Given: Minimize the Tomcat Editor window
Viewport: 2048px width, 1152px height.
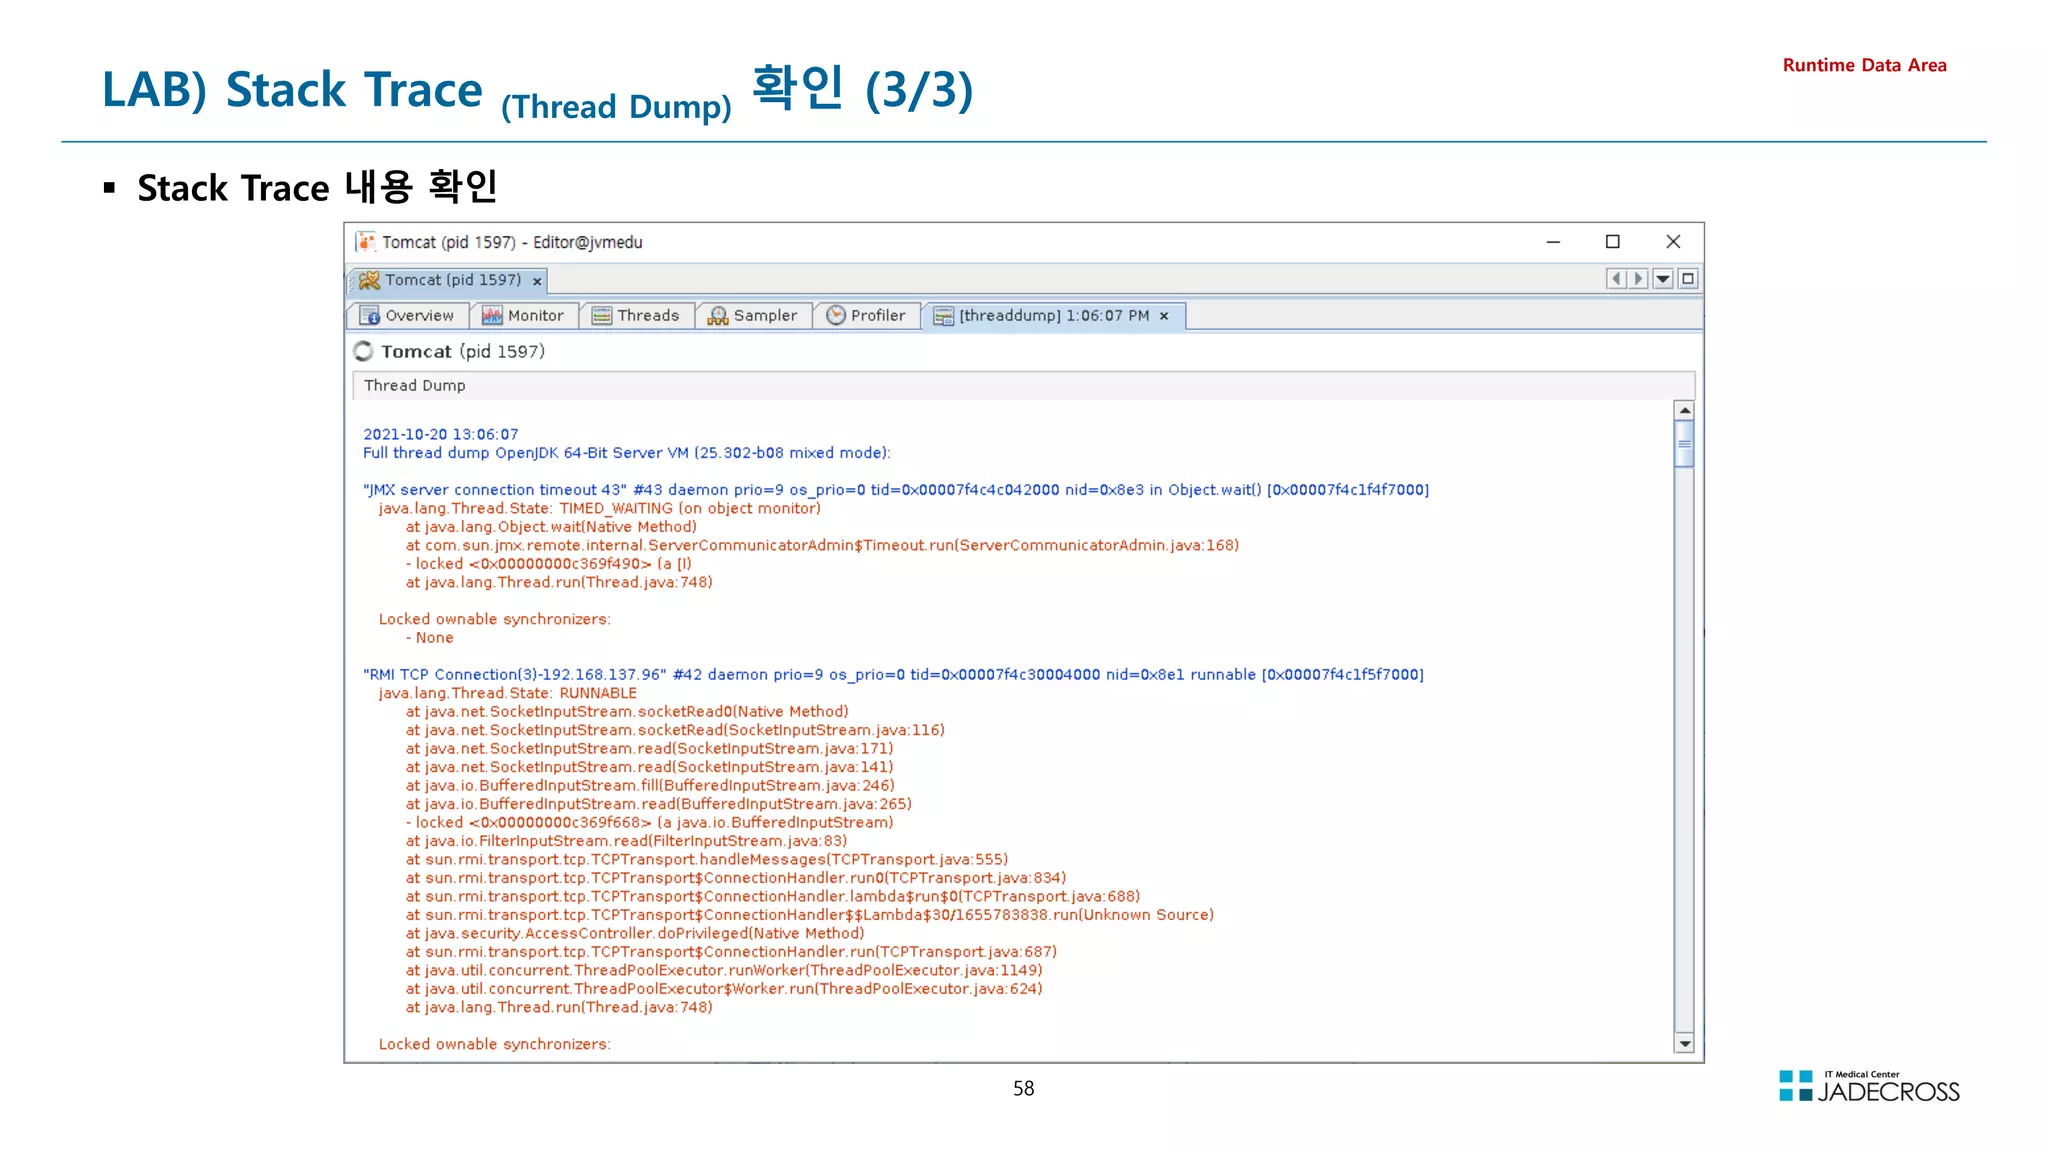Looking at the screenshot, I should click(1553, 242).
